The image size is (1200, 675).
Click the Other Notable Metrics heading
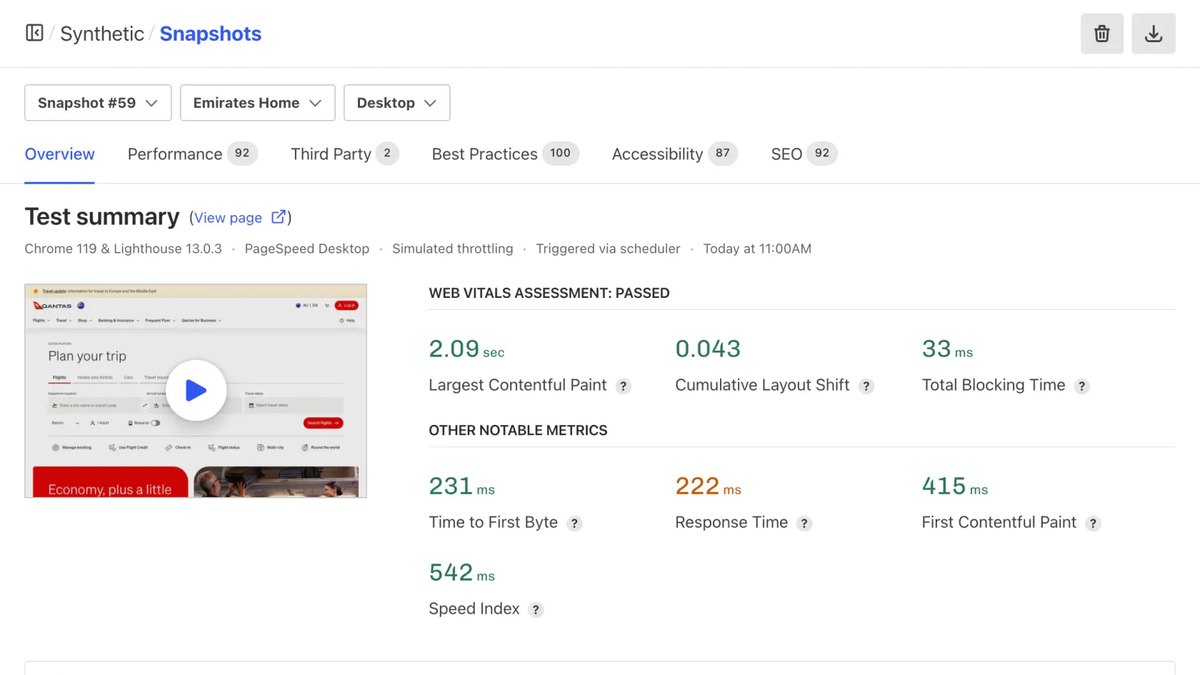pyautogui.click(x=518, y=430)
